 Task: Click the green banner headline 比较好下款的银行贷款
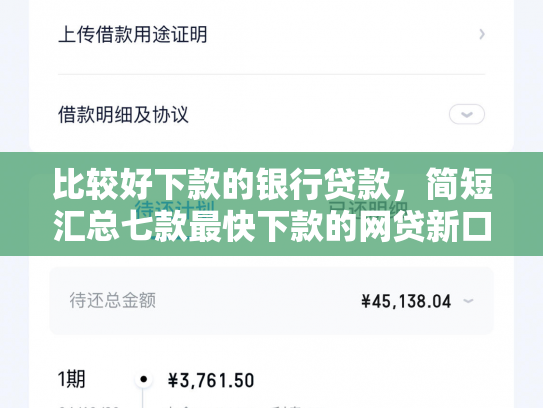pos(224,184)
